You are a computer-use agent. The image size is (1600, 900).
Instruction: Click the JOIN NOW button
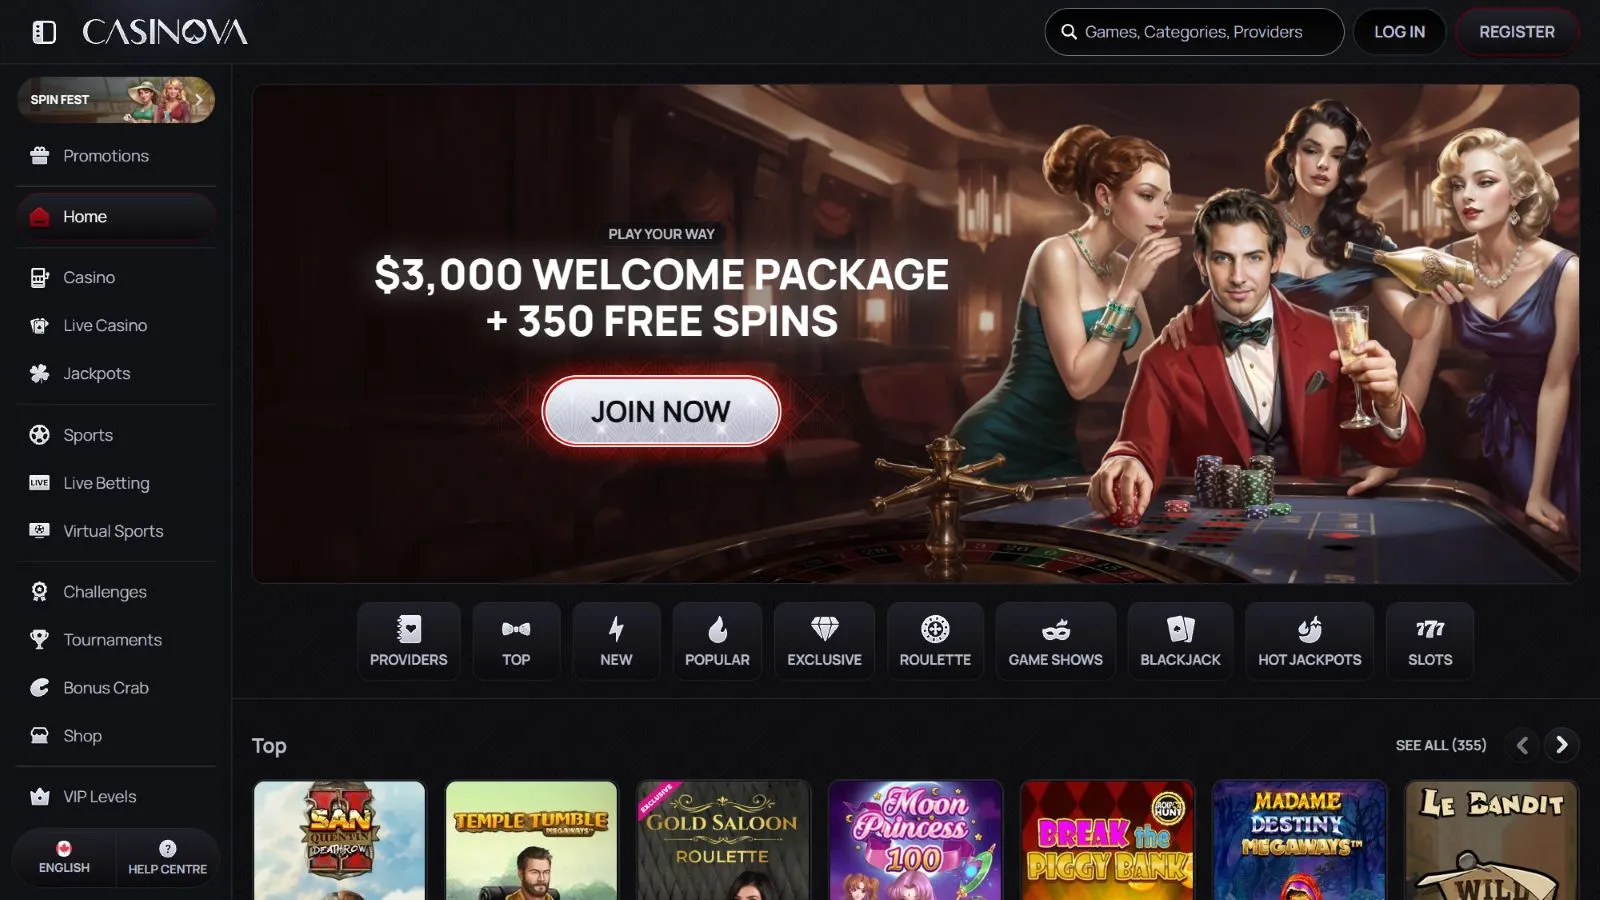661,411
